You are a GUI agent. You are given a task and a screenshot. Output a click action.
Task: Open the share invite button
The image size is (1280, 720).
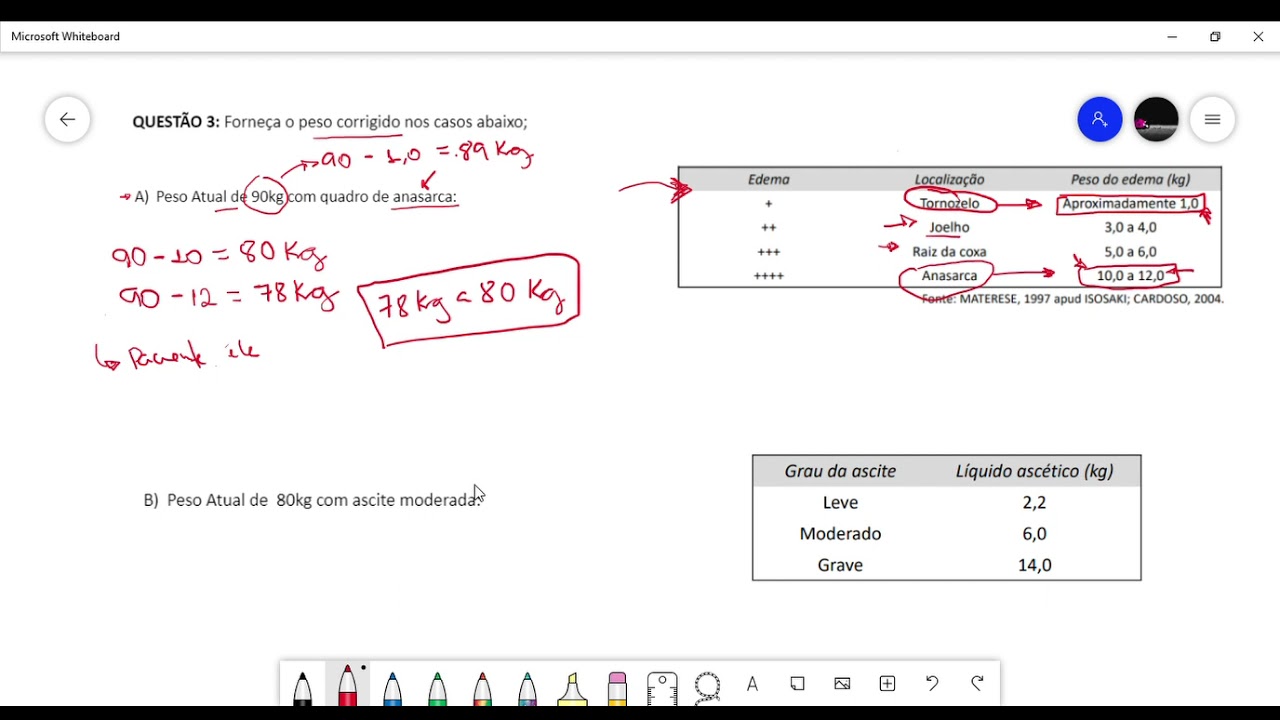tap(1099, 120)
